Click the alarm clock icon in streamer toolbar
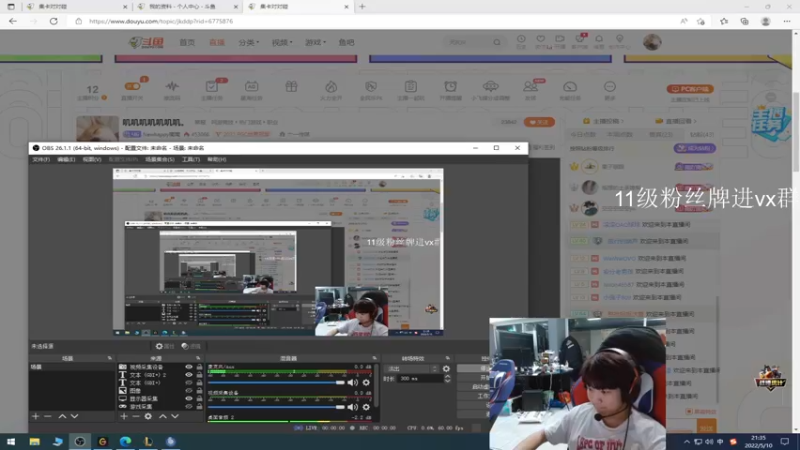The width and height of the screenshot is (800, 450). [x=451, y=86]
